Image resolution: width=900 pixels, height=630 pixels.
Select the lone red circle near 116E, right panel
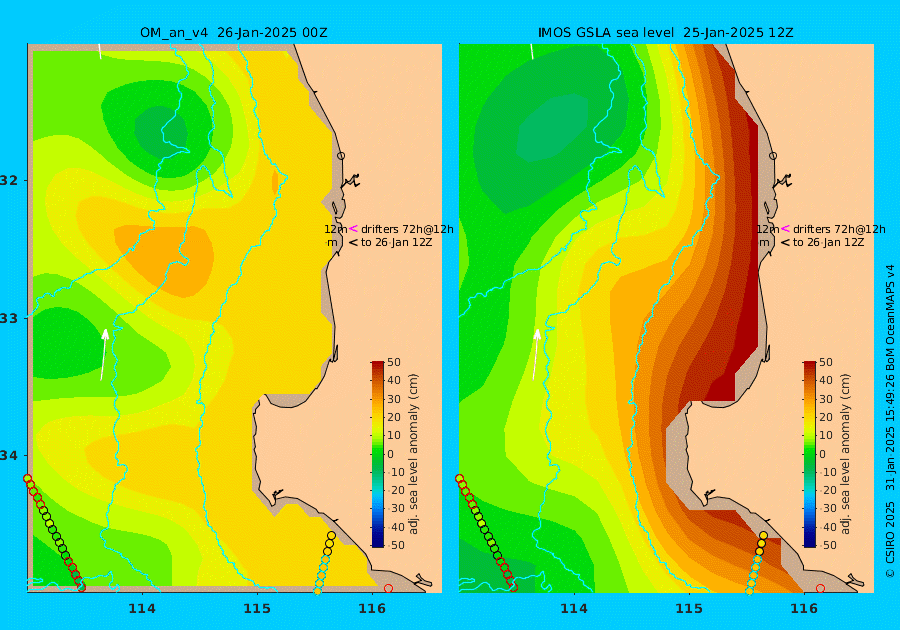coord(821,589)
